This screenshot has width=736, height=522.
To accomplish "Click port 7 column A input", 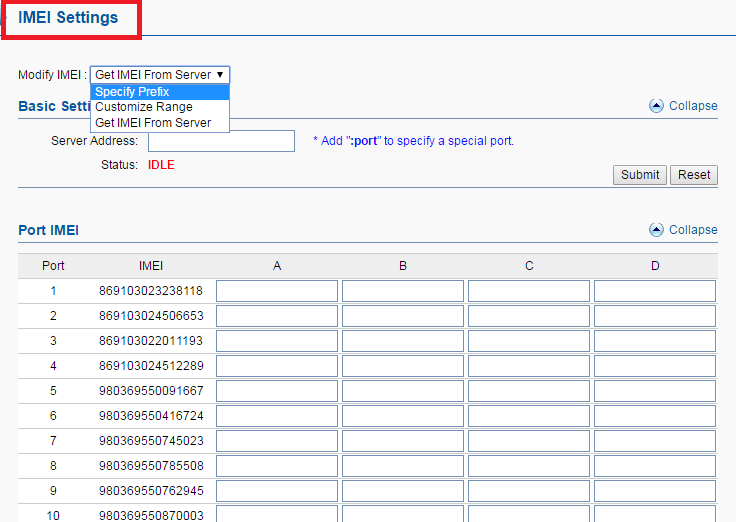I will pos(277,441).
